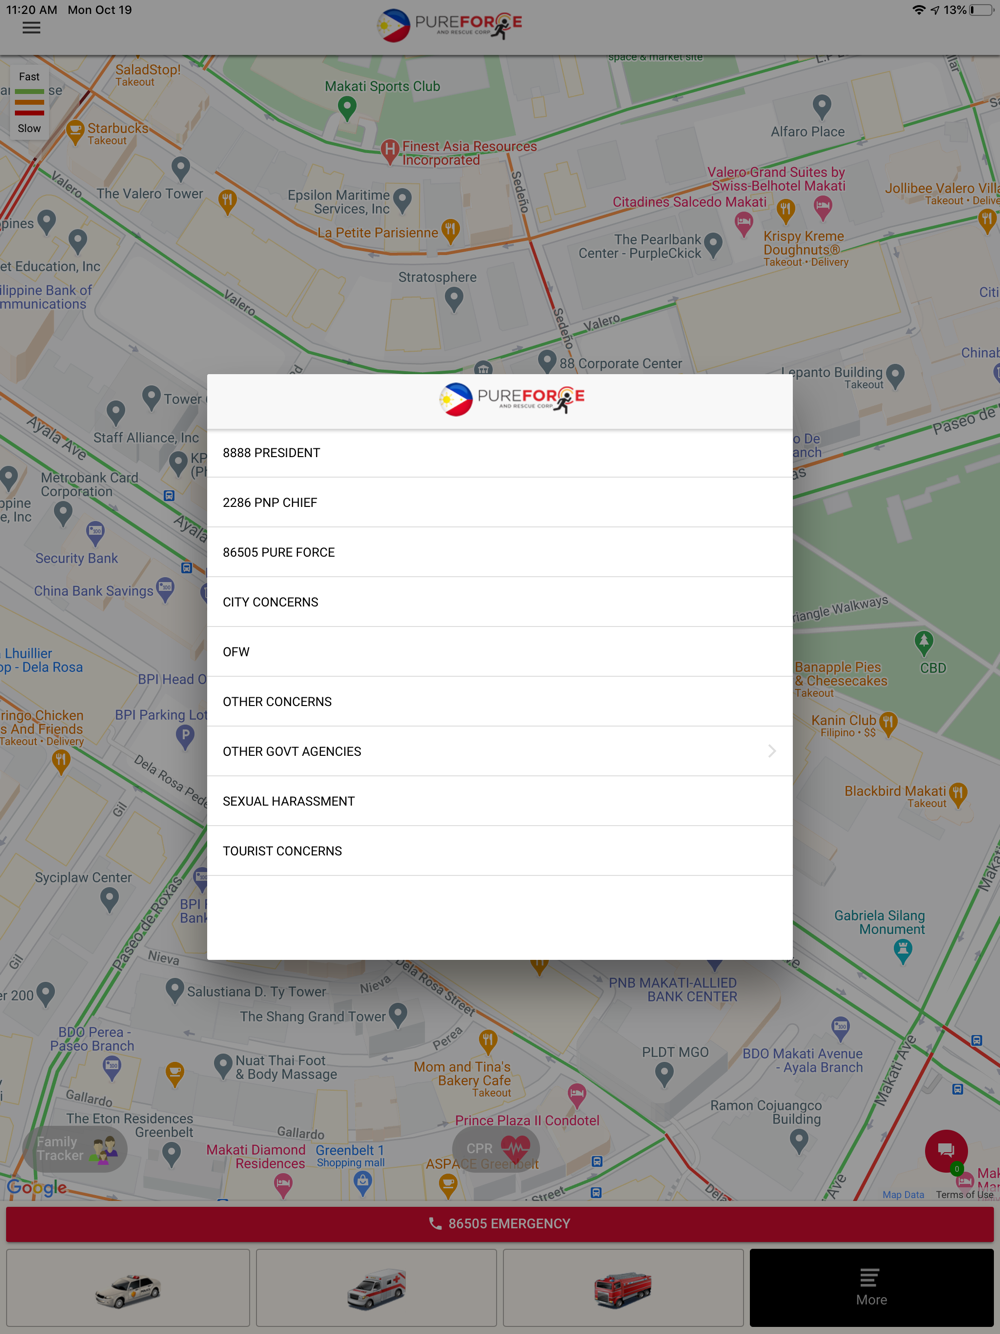Tap the Mom and Tina's Bakery marker
The width and height of the screenshot is (1000, 1334).
tap(488, 1042)
